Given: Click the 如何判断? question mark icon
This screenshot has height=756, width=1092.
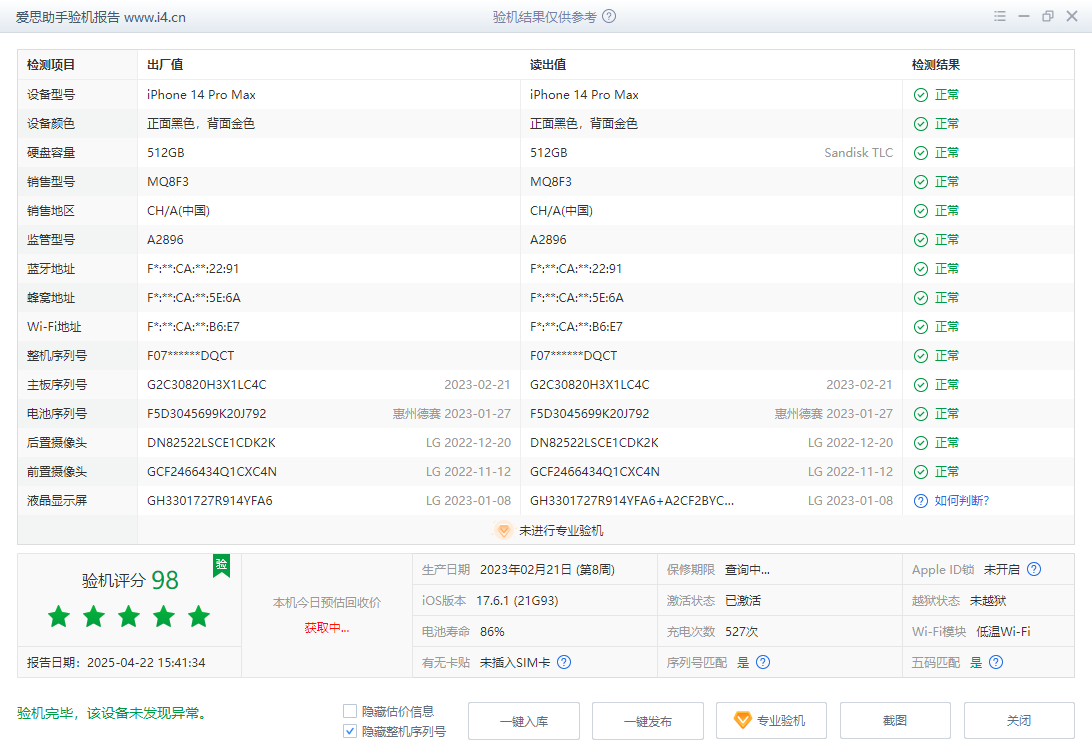Looking at the screenshot, I should point(921,501).
